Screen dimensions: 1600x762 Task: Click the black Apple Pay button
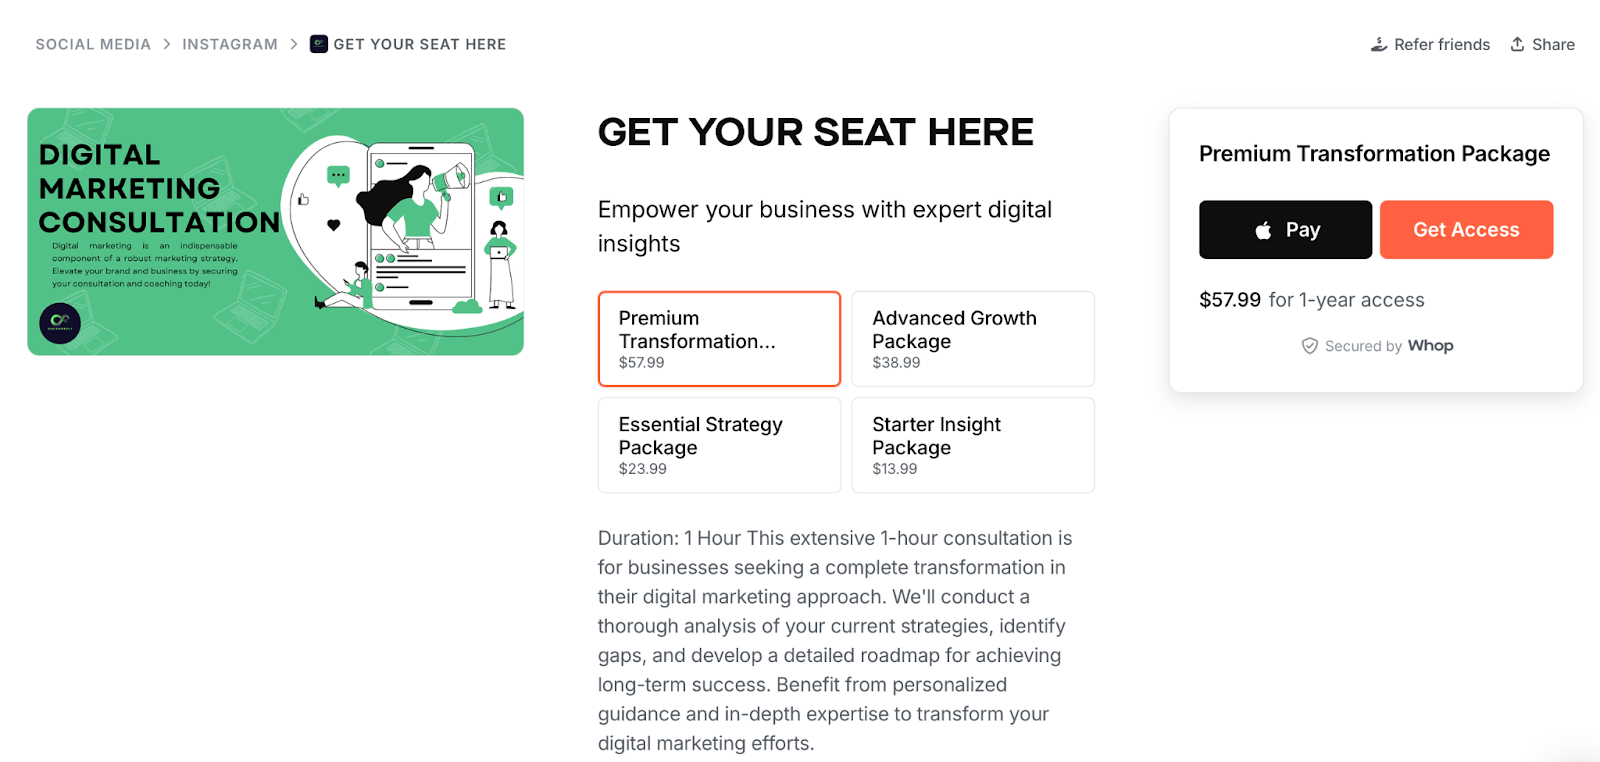pyautogui.click(x=1284, y=229)
